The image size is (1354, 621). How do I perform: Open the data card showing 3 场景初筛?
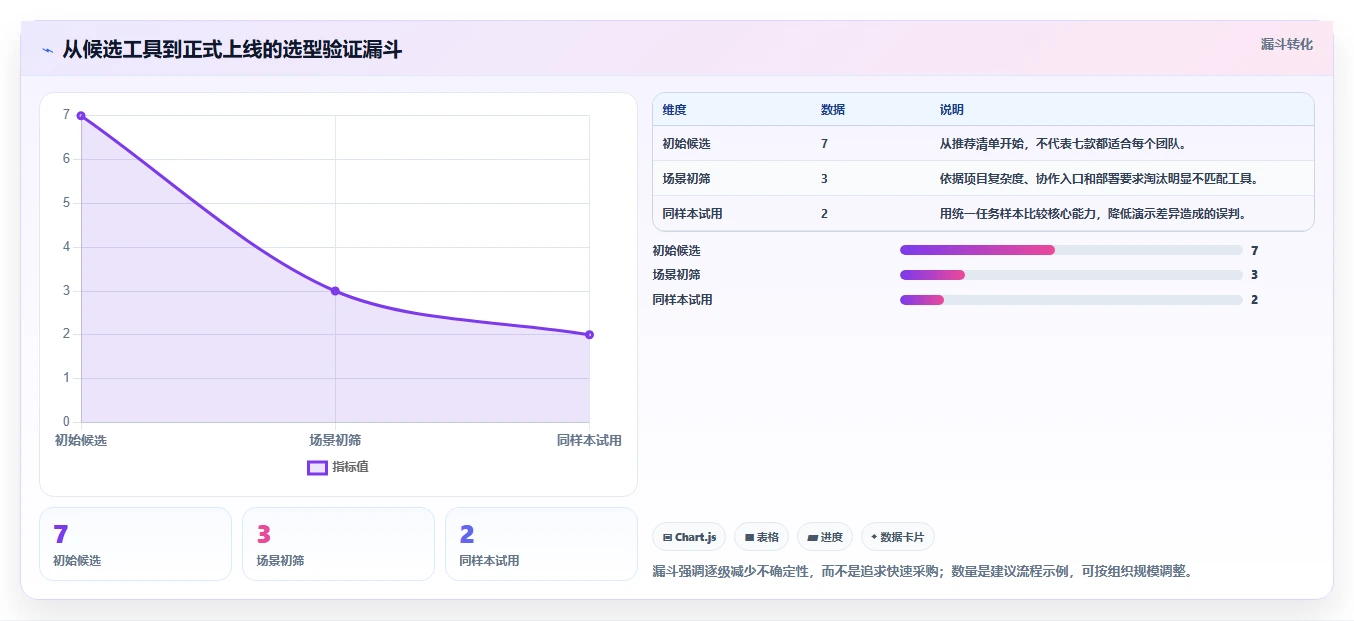[x=338, y=544]
